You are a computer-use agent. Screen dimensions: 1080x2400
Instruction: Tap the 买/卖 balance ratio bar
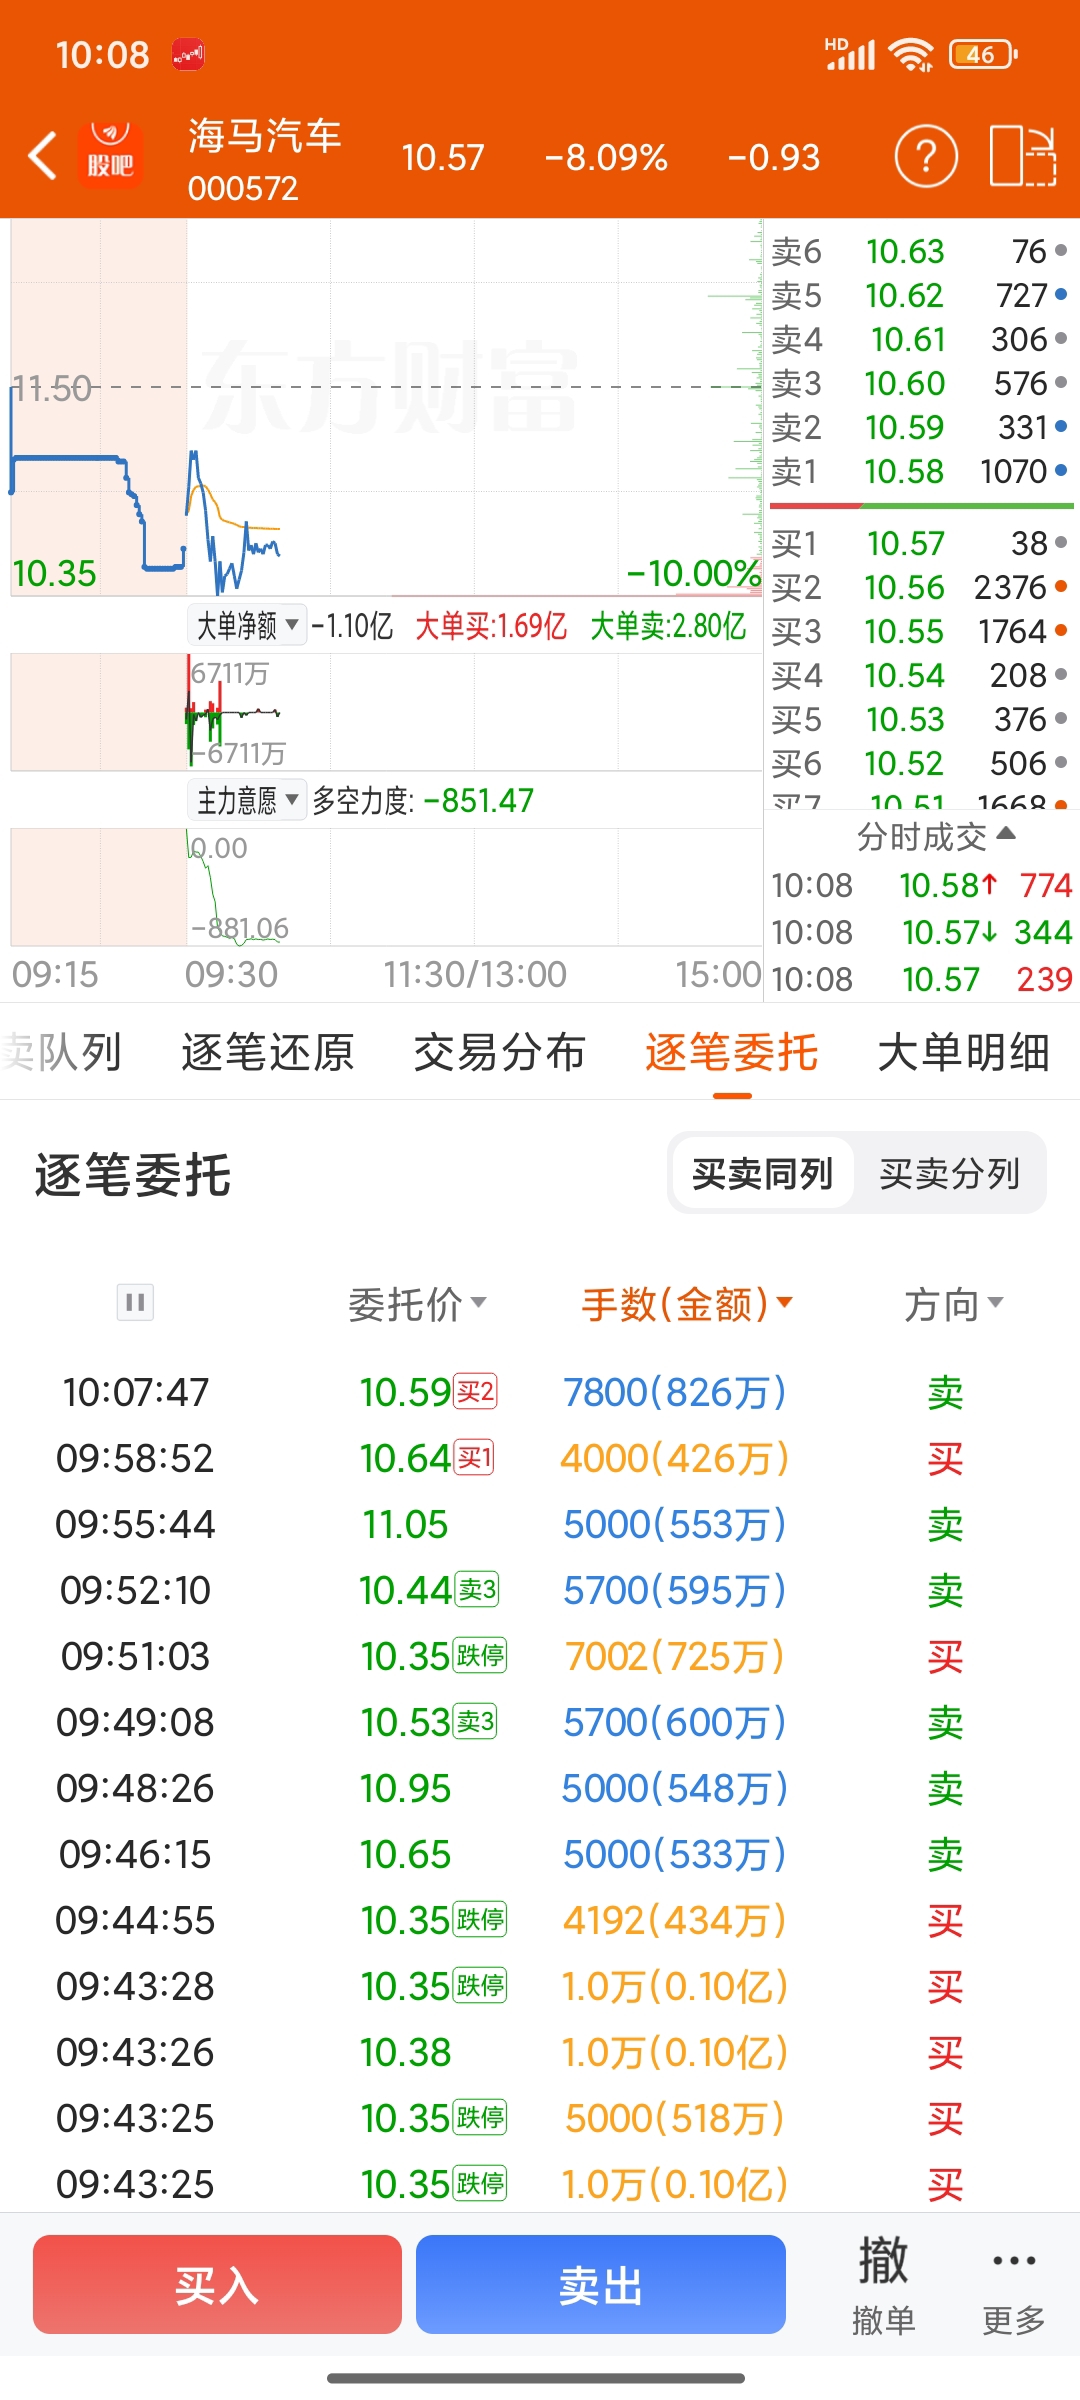pos(920,506)
